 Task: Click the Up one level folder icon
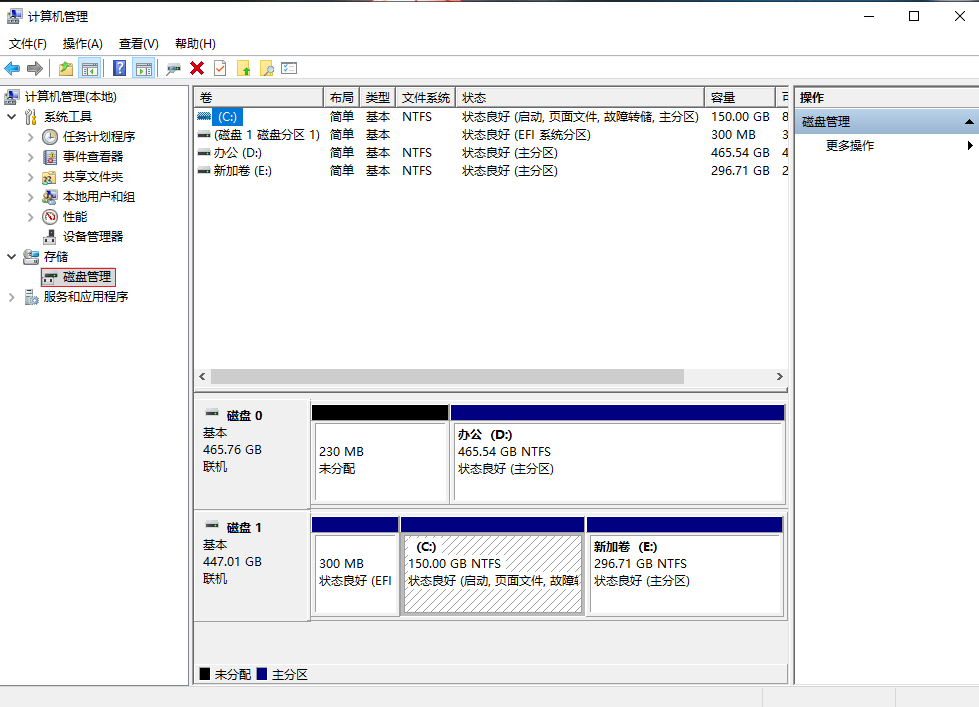[x=66, y=68]
